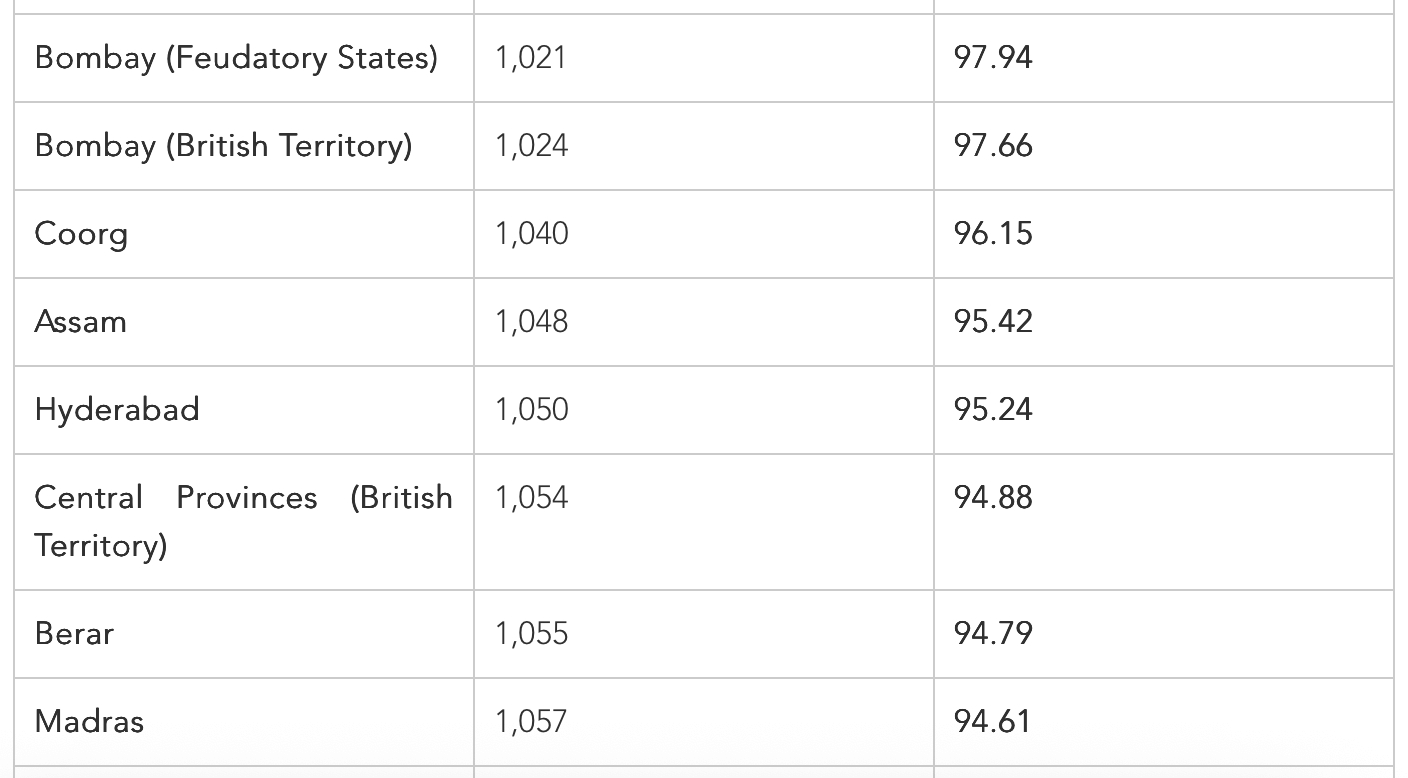
Task: Click the 94.61 value for Madras
Action: [x=992, y=722]
